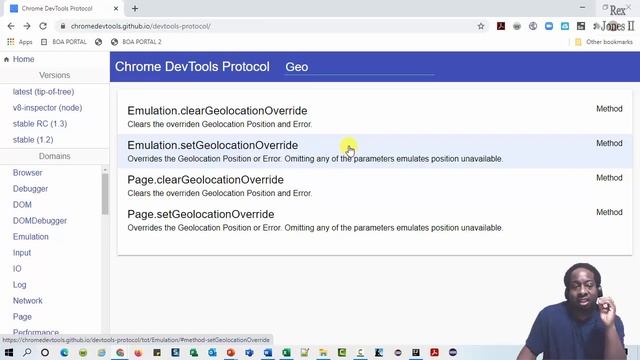This screenshot has width=640, height=360.
Task: Open Excel from the taskbar
Action: [x=286, y=352]
